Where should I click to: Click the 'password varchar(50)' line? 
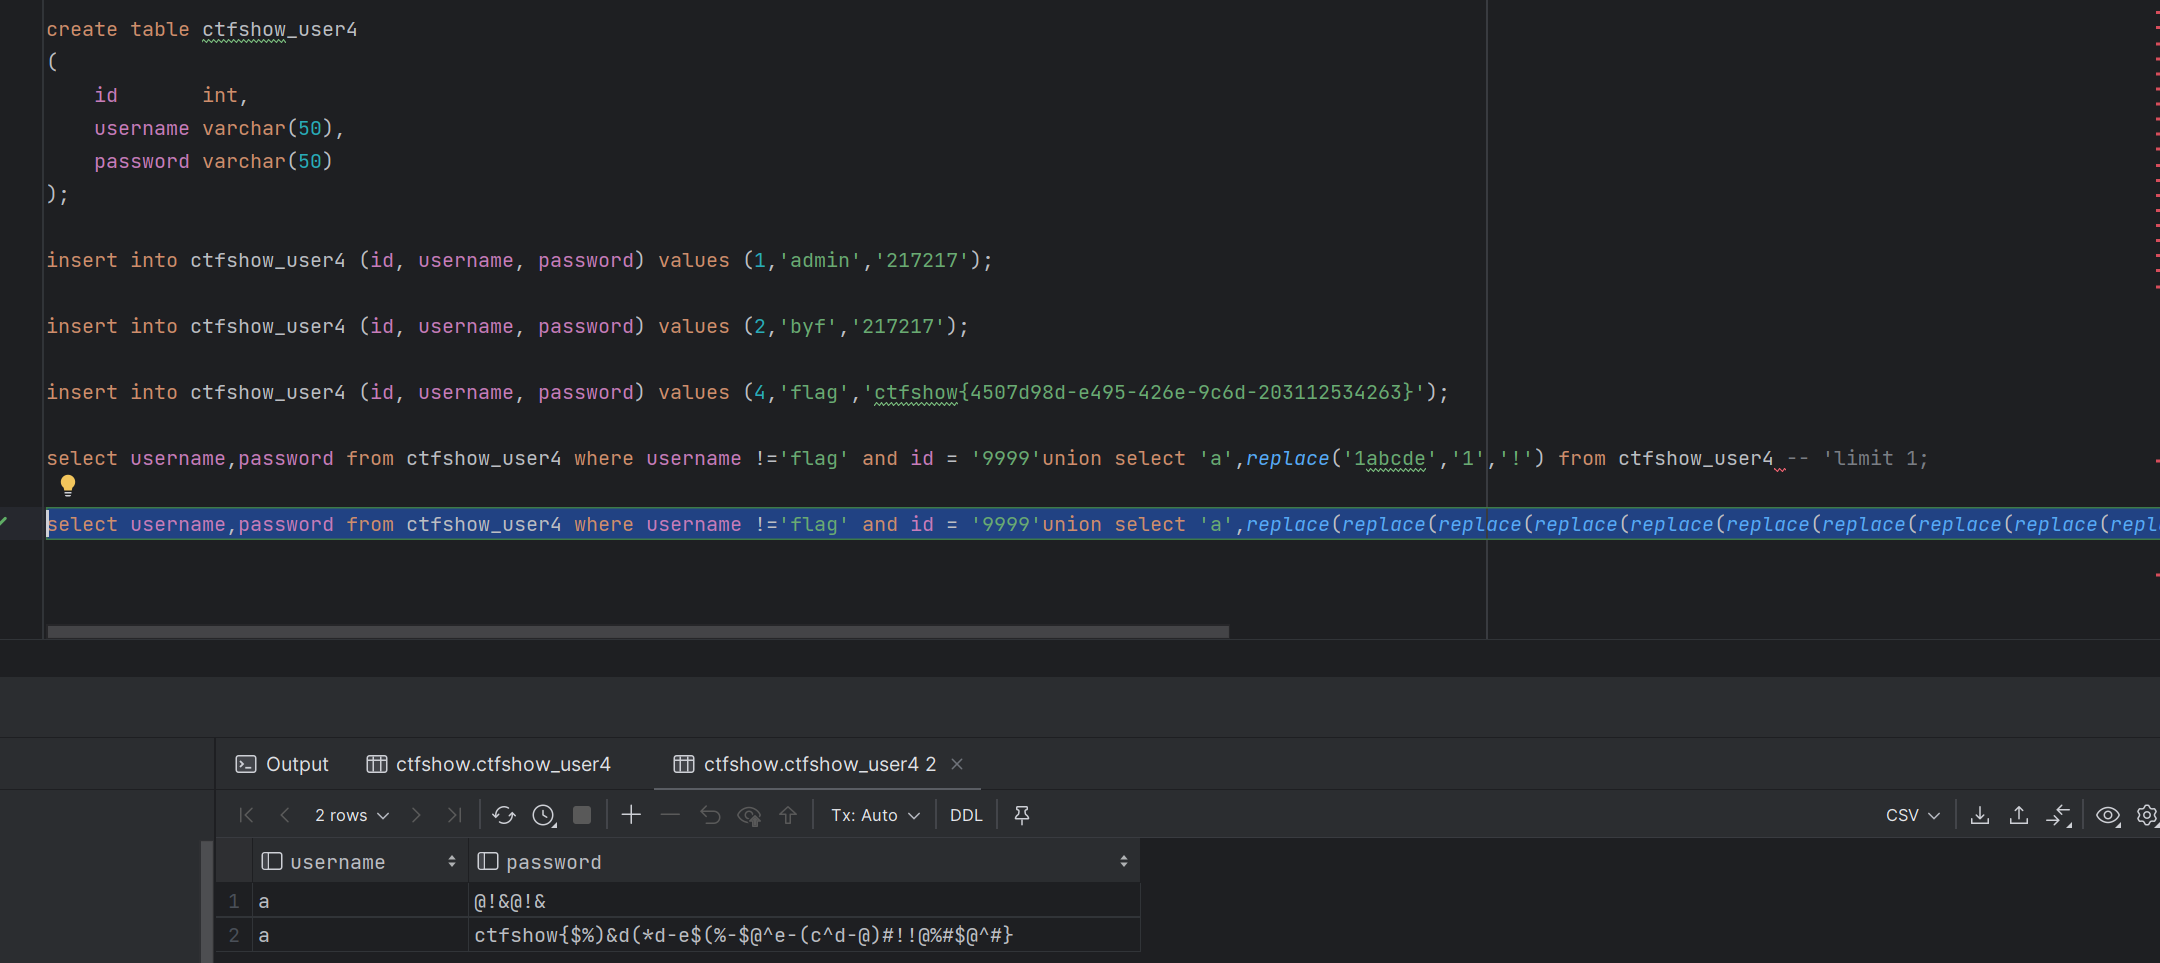pyautogui.click(x=213, y=161)
